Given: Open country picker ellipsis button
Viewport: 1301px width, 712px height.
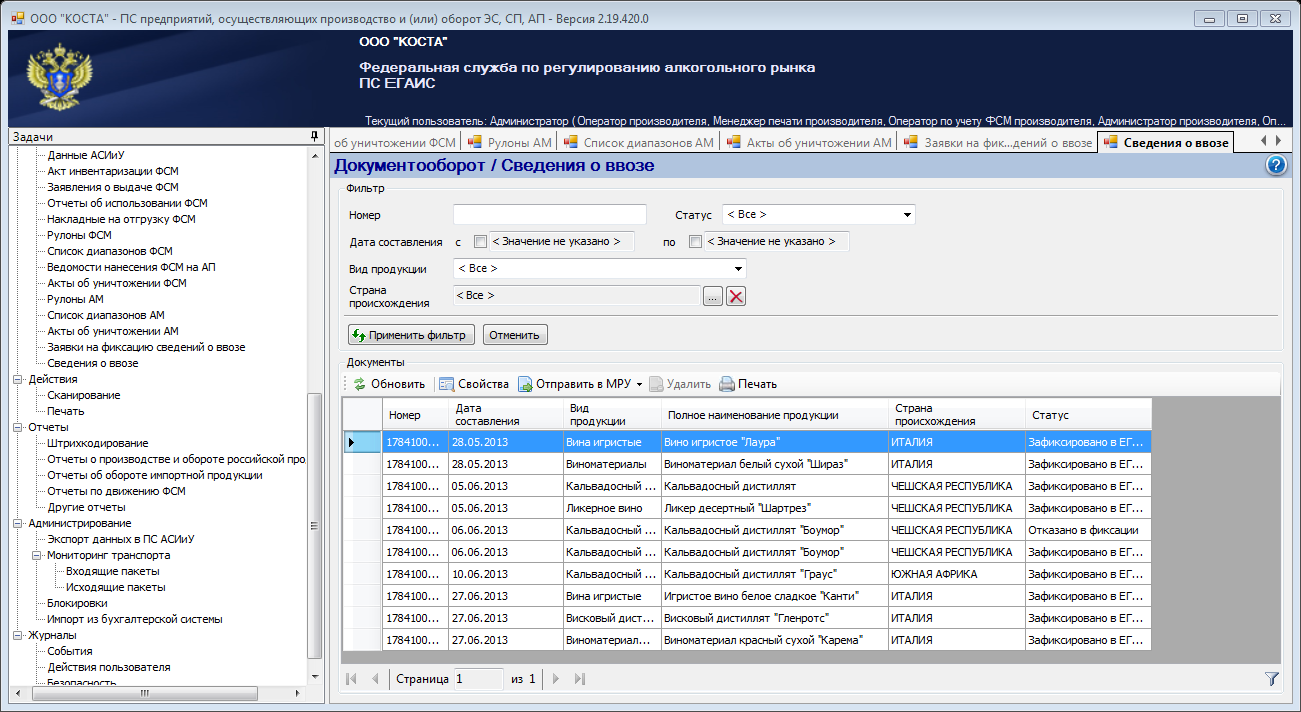Looking at the screenshot, I should pos(712,296).
